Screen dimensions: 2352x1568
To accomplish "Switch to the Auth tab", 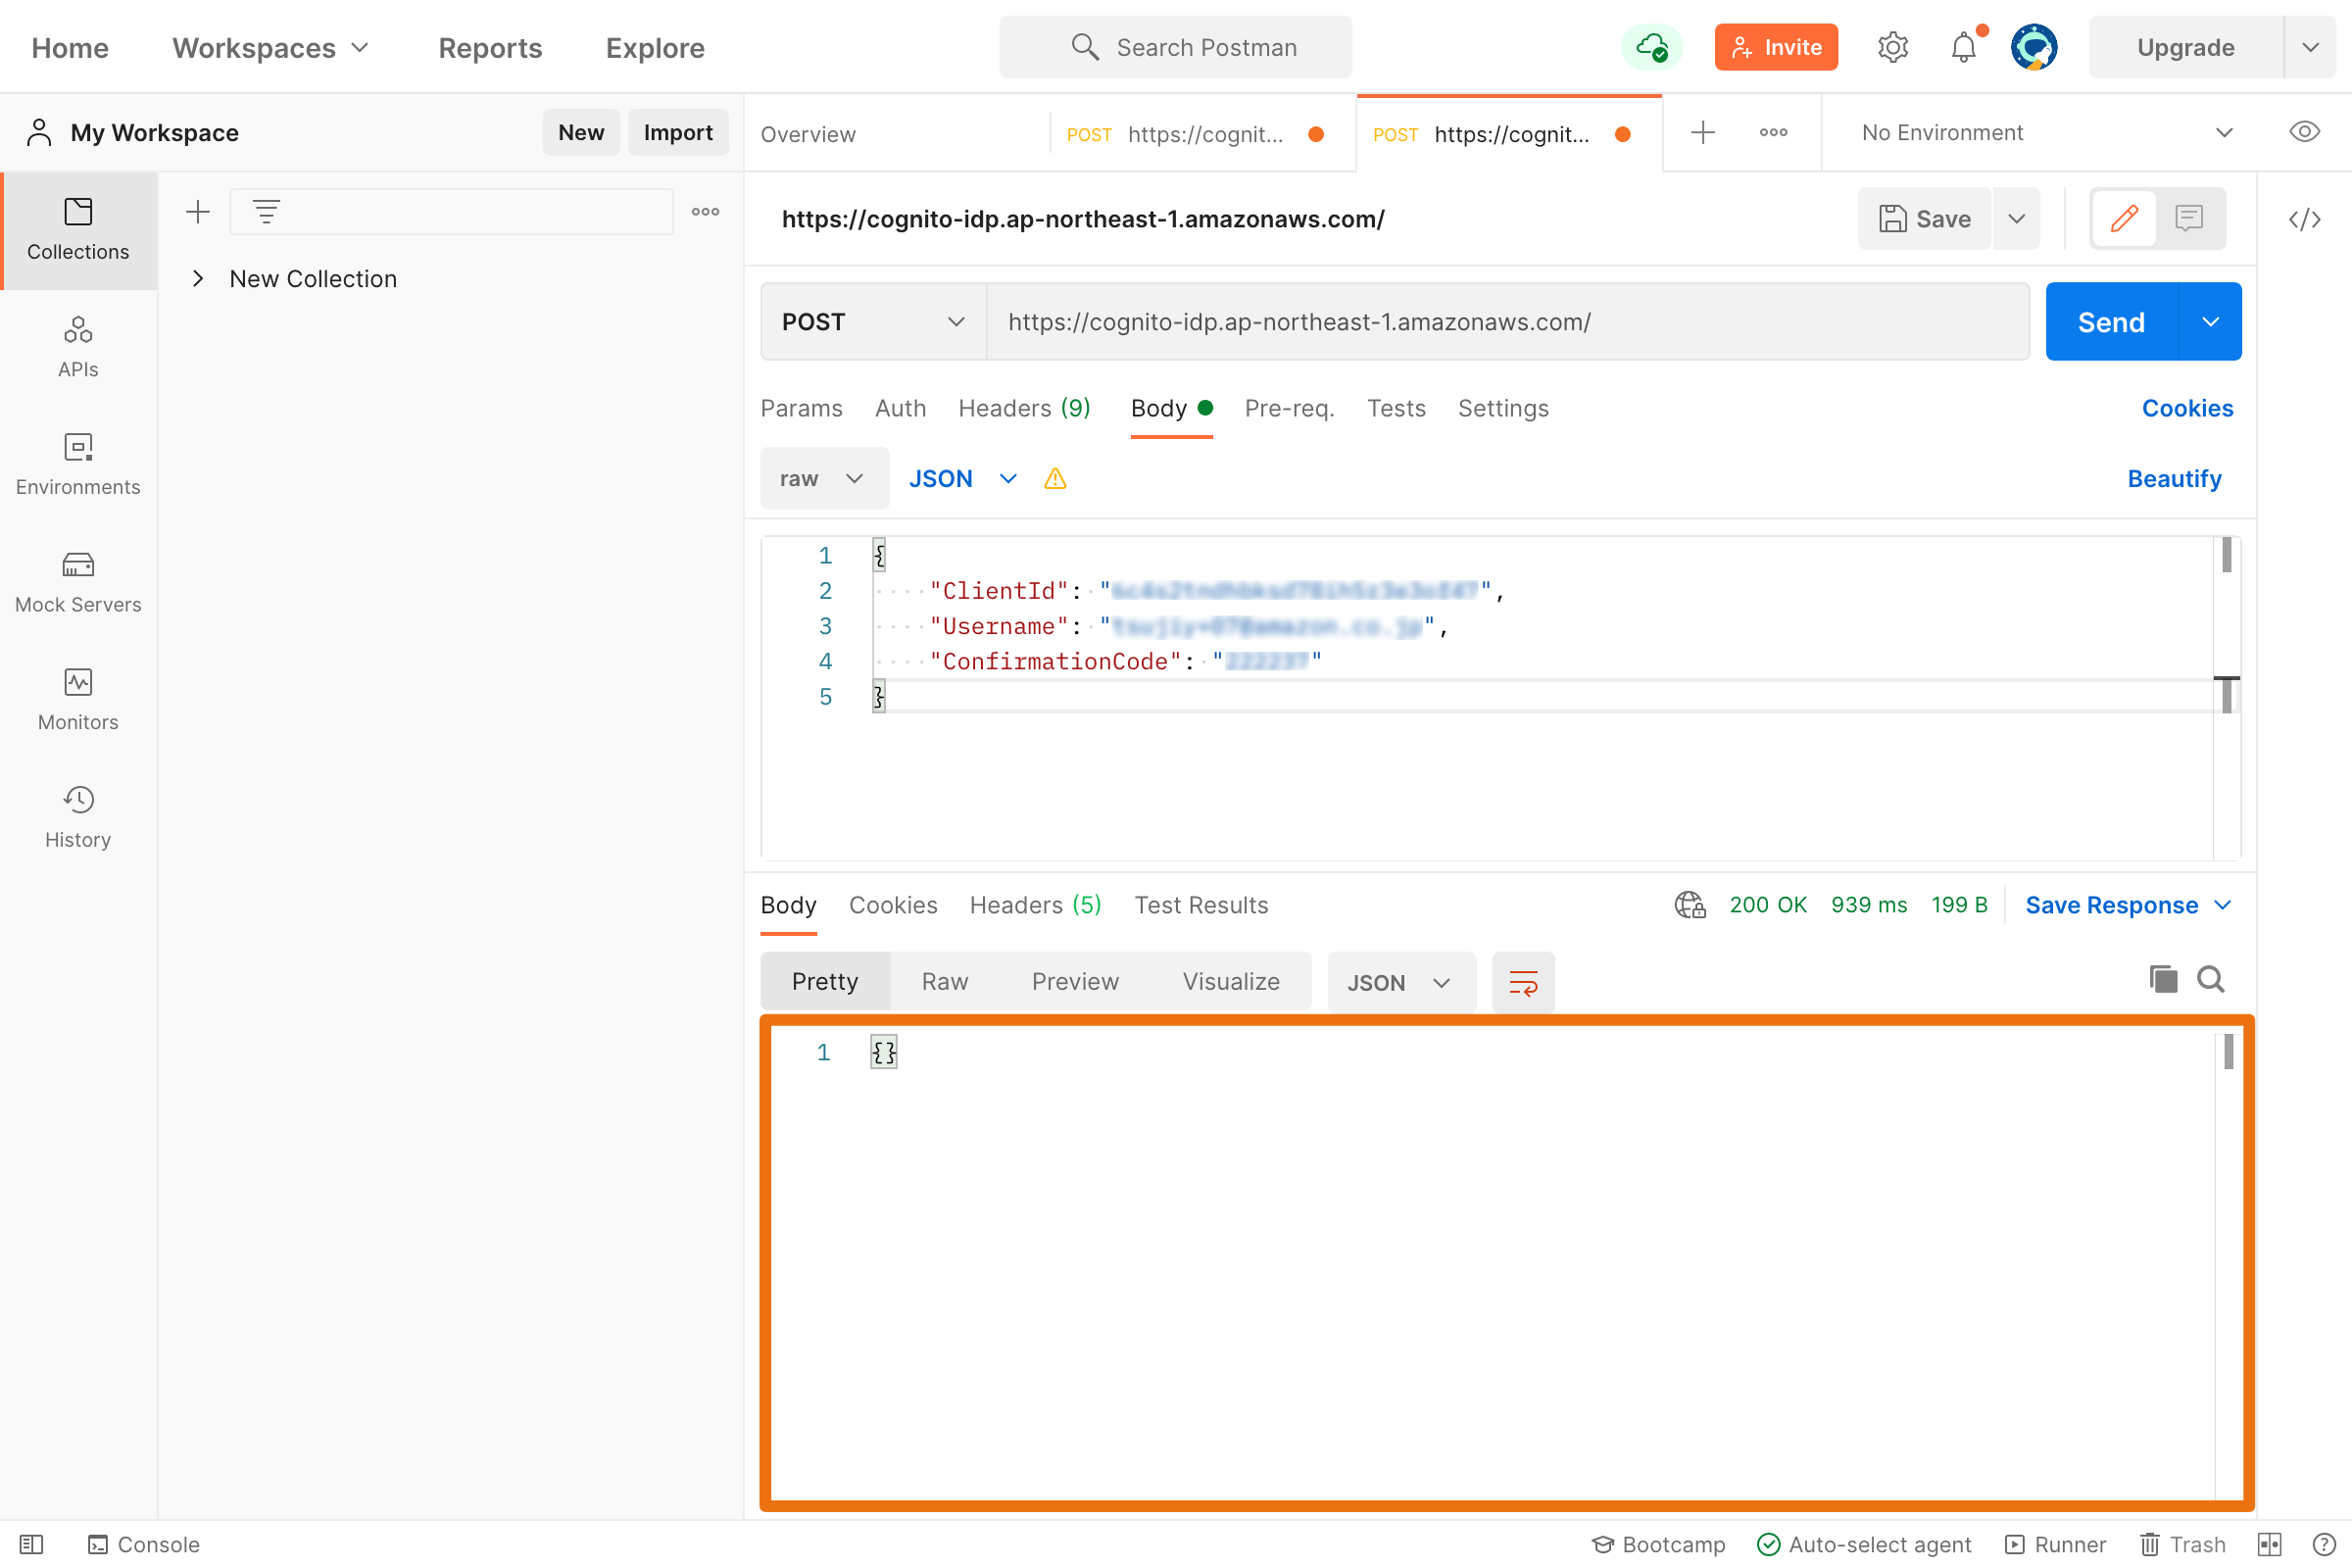I will 900,408.
